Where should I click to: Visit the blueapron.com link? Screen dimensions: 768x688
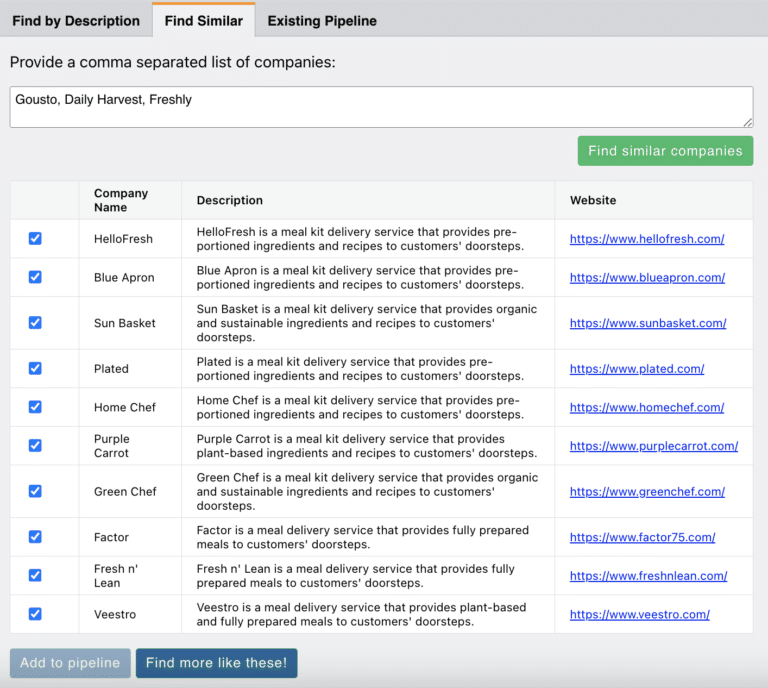pos(647,277)
